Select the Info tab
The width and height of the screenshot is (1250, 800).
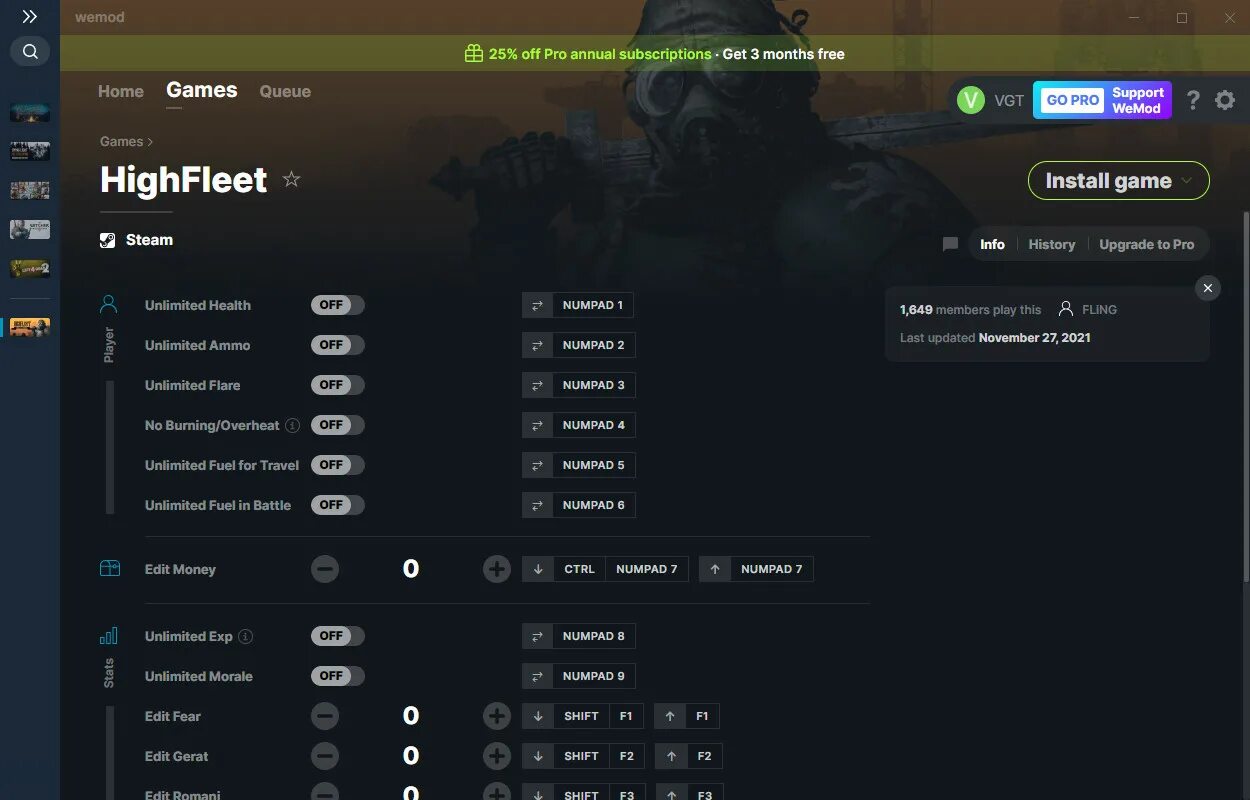pos(992,244)
